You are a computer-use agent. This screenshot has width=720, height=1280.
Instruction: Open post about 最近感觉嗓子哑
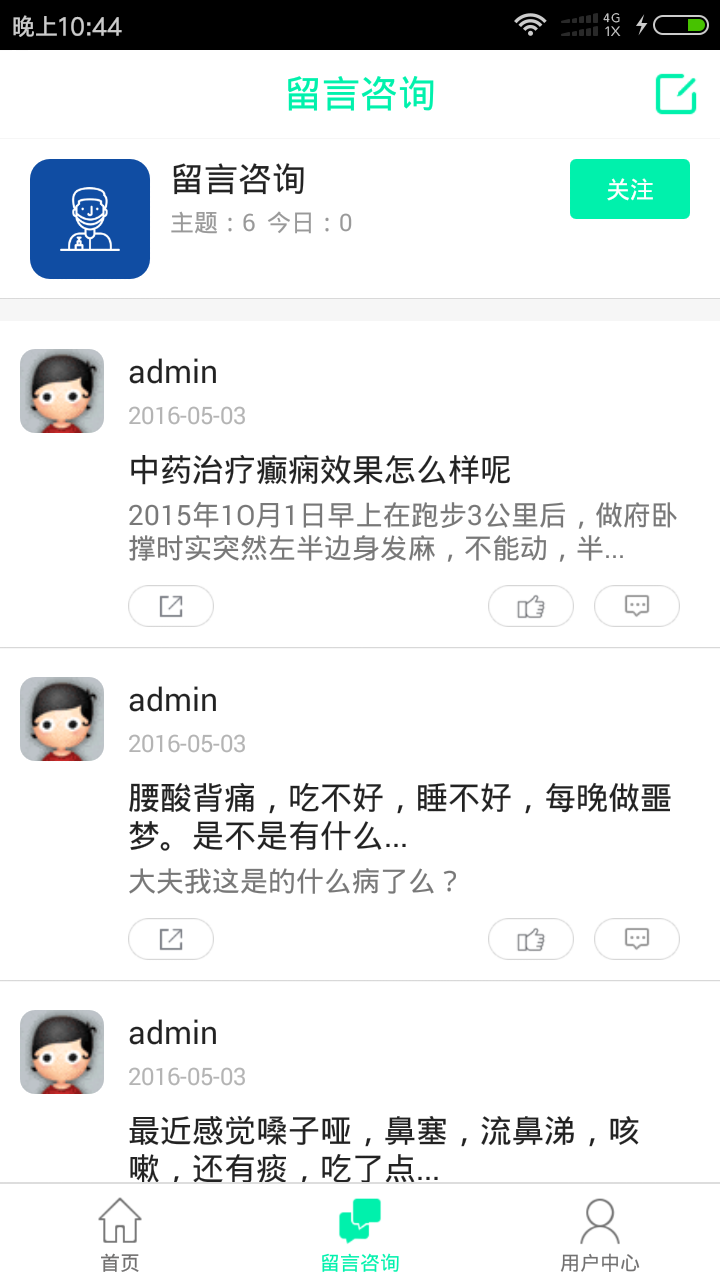coord(384,1148)
